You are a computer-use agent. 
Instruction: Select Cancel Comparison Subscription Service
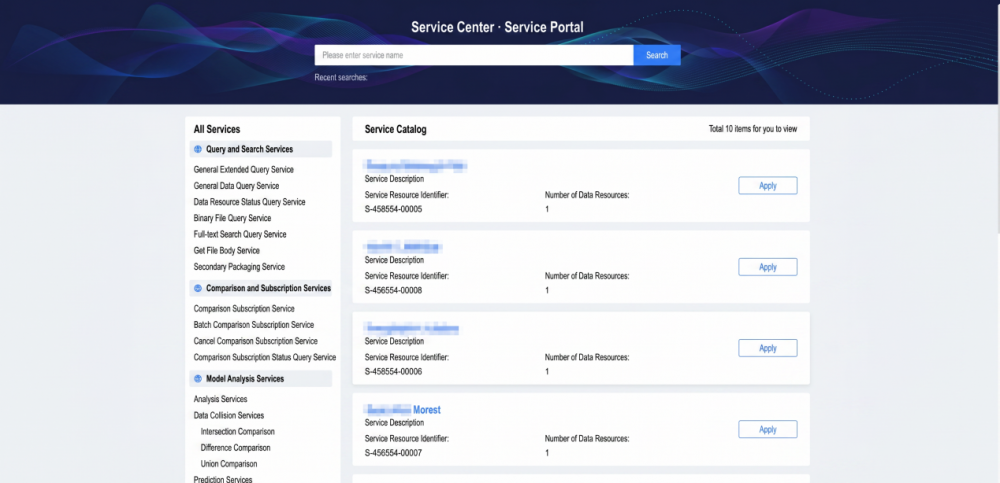tap(256, 341)
